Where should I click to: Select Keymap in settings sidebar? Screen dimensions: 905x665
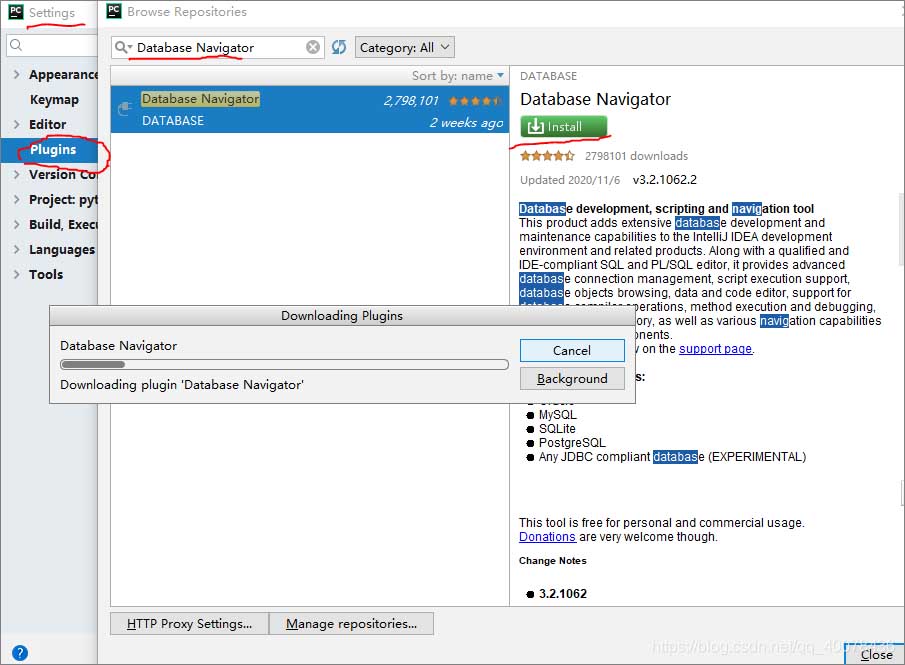54,100
